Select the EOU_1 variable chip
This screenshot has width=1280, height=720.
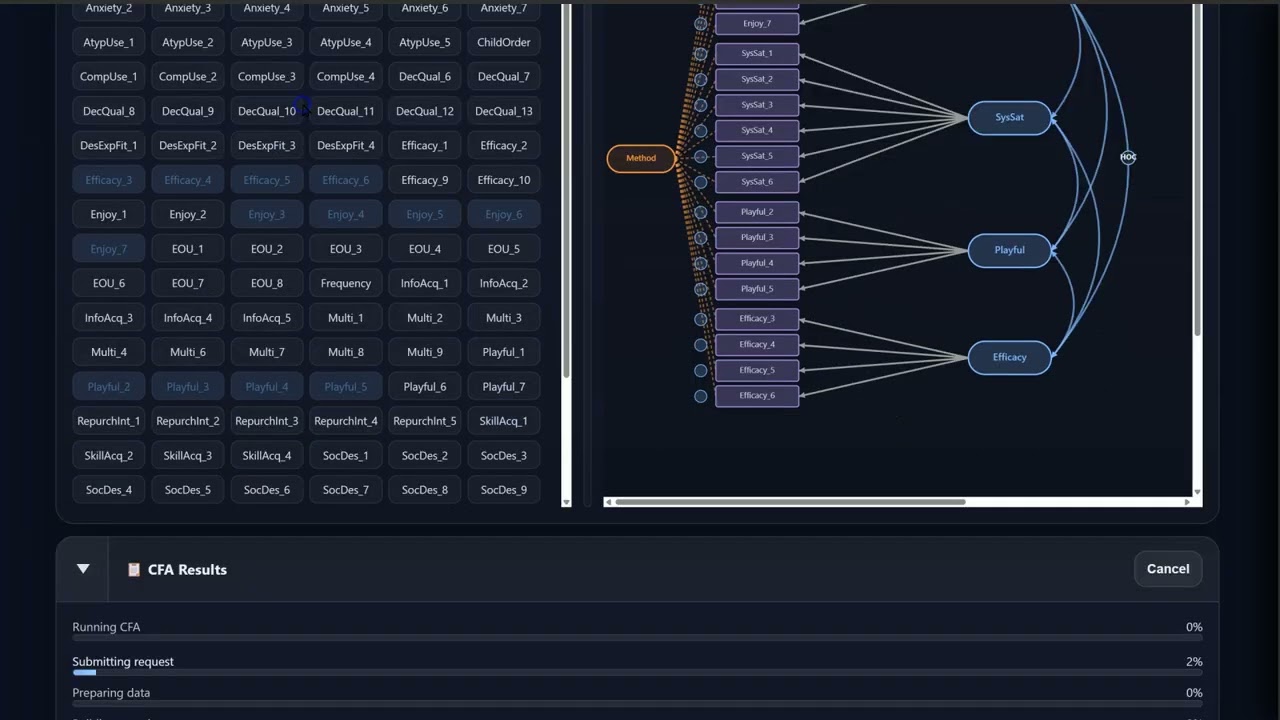pos(188,249)
